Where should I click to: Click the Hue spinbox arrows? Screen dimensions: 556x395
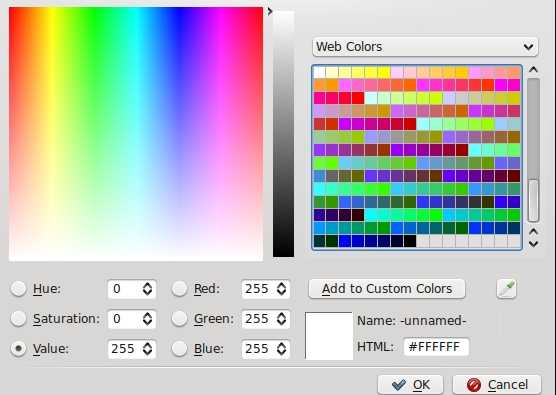click(x=148, y=289)
